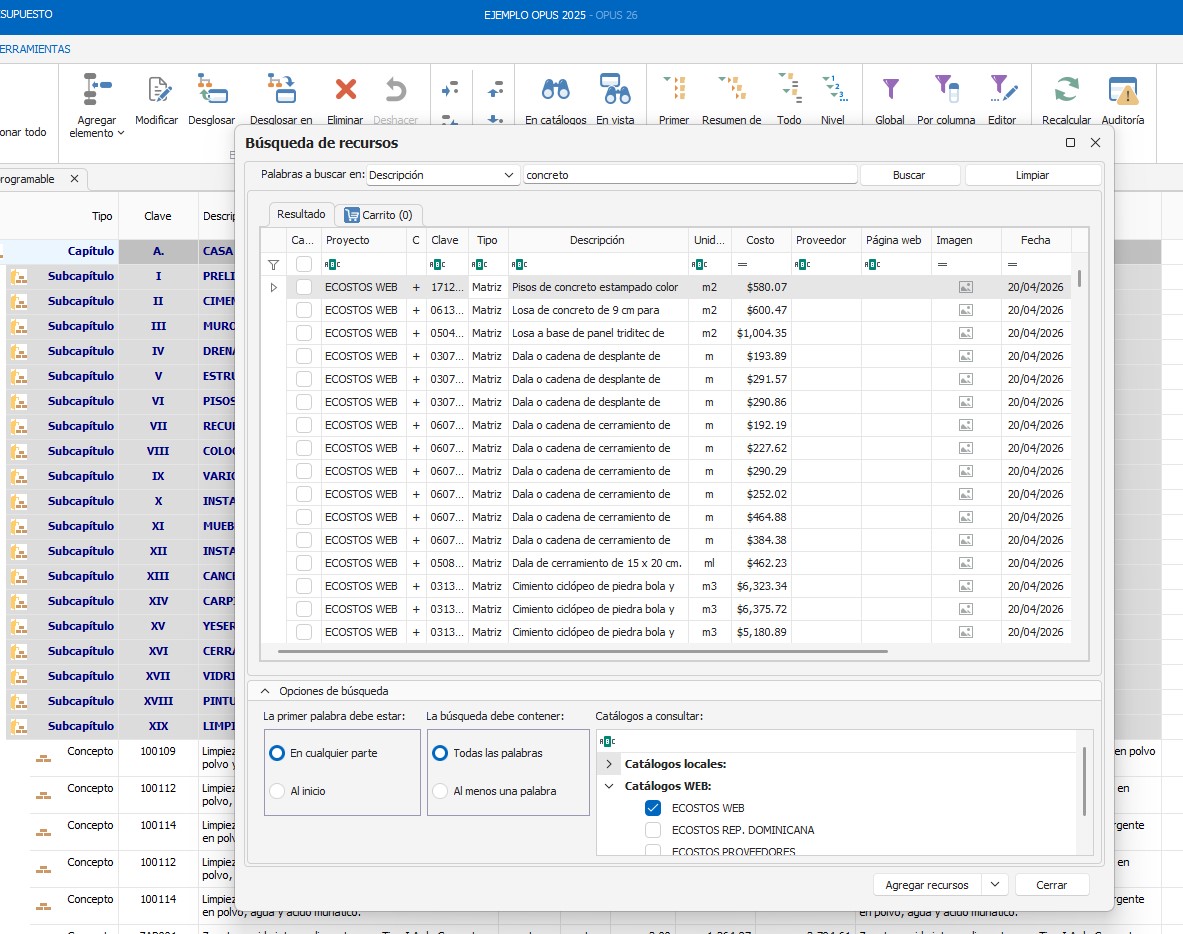Screen dimensions: 1183x934
Task: Check the box for Dala de cerramiento 15 x 20 row
Action: [x=304, y=564]
